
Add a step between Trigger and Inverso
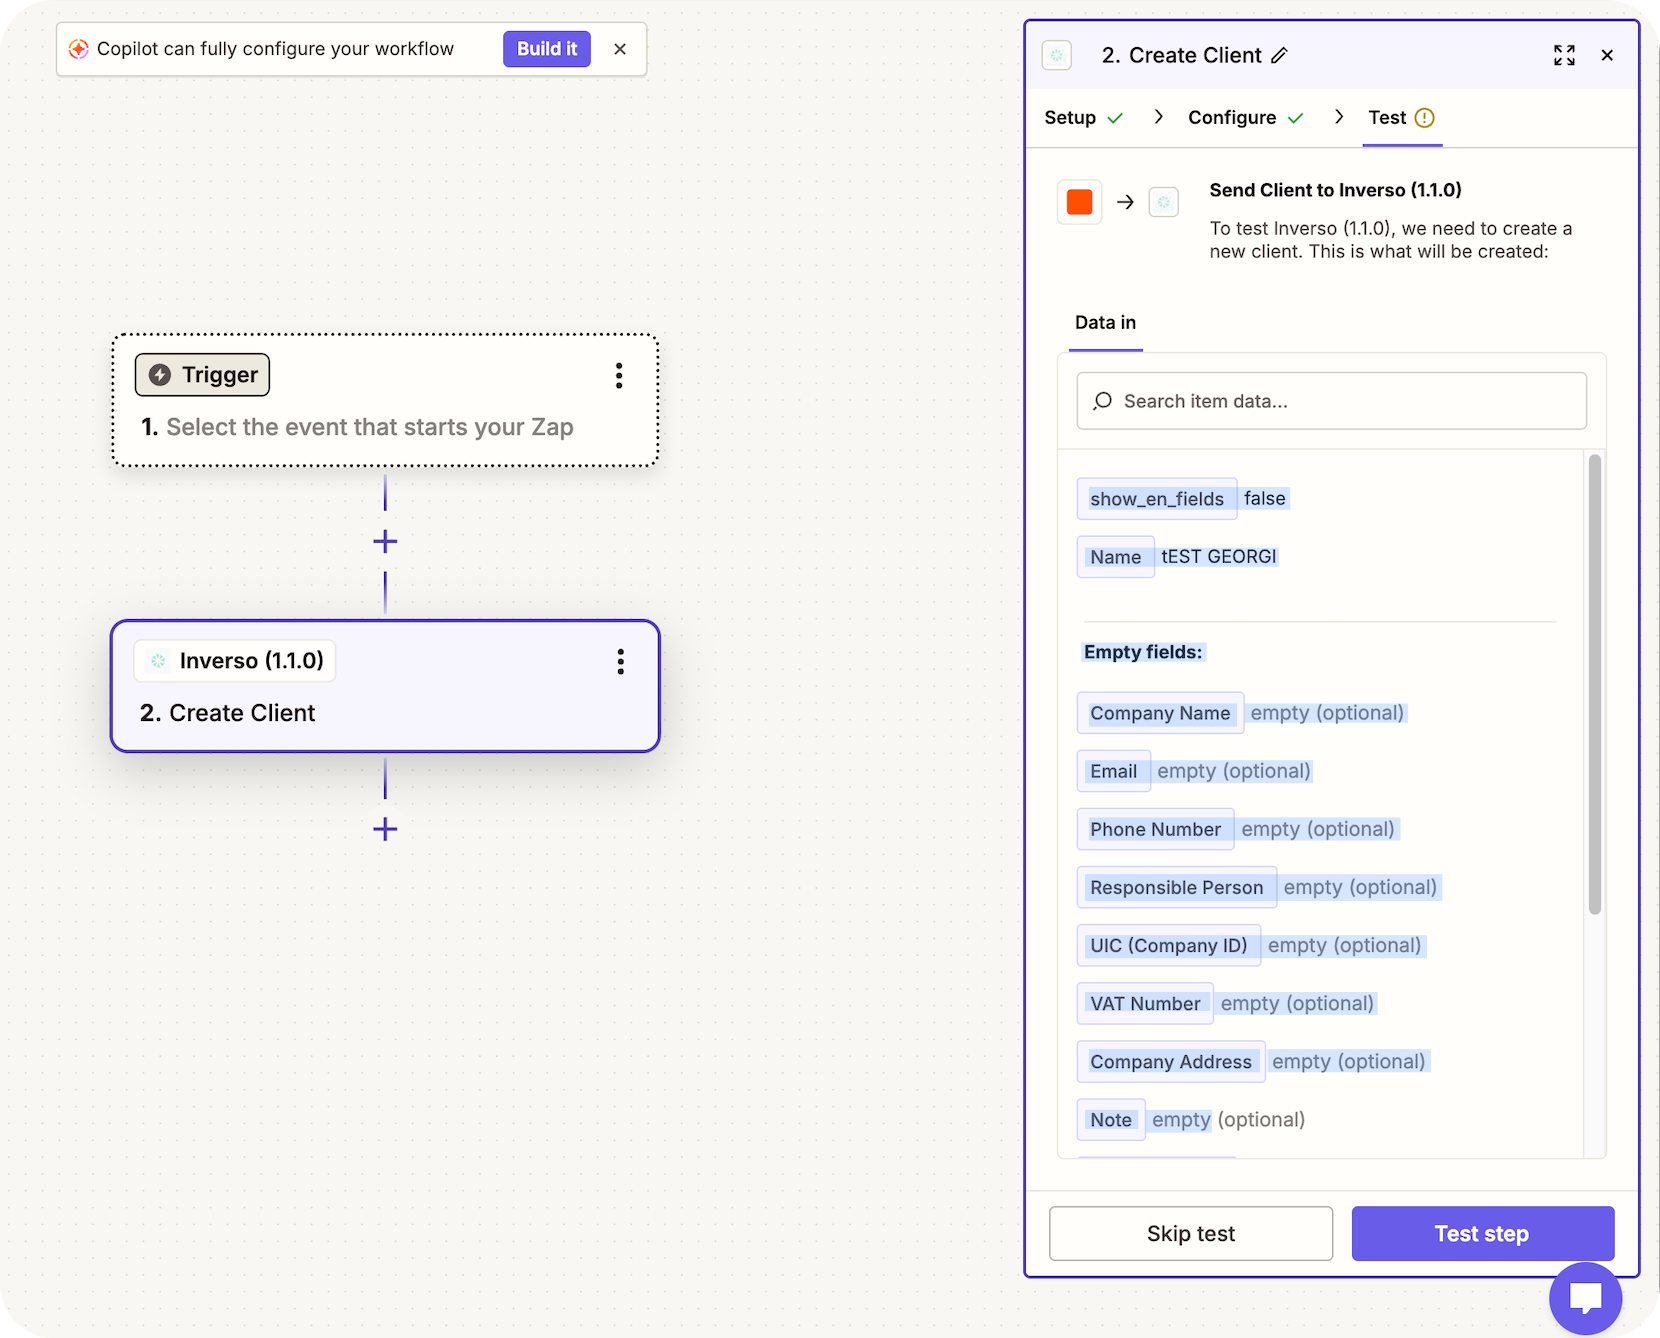(385, 542)
